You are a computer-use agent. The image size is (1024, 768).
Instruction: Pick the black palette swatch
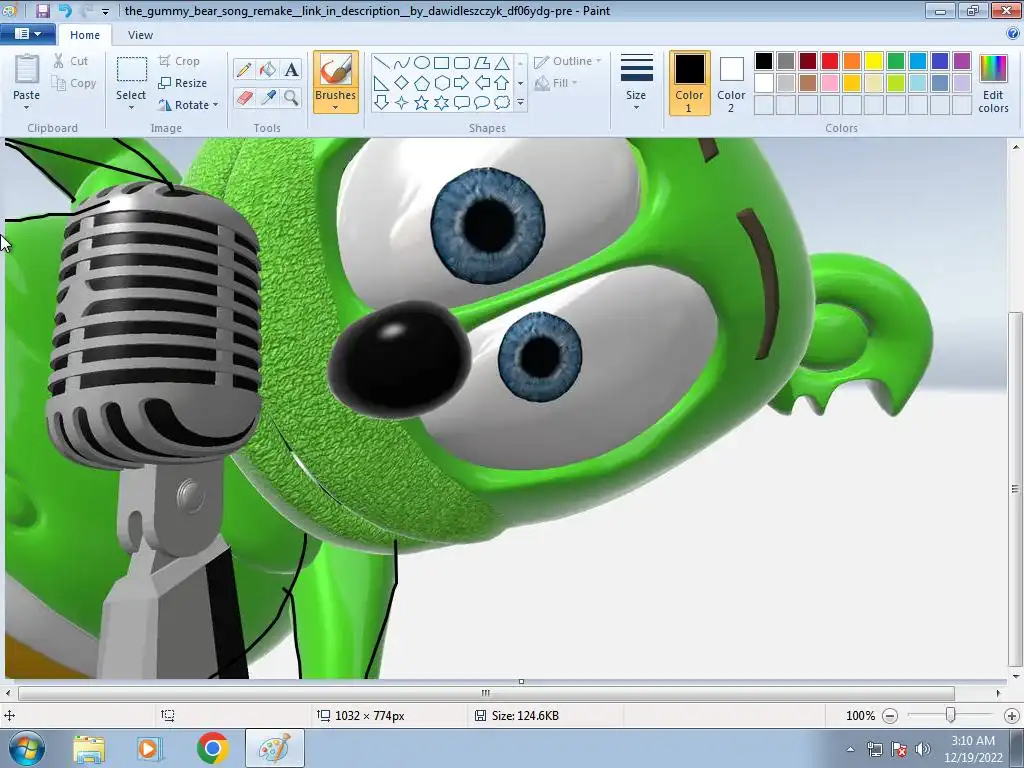[763, 61]
